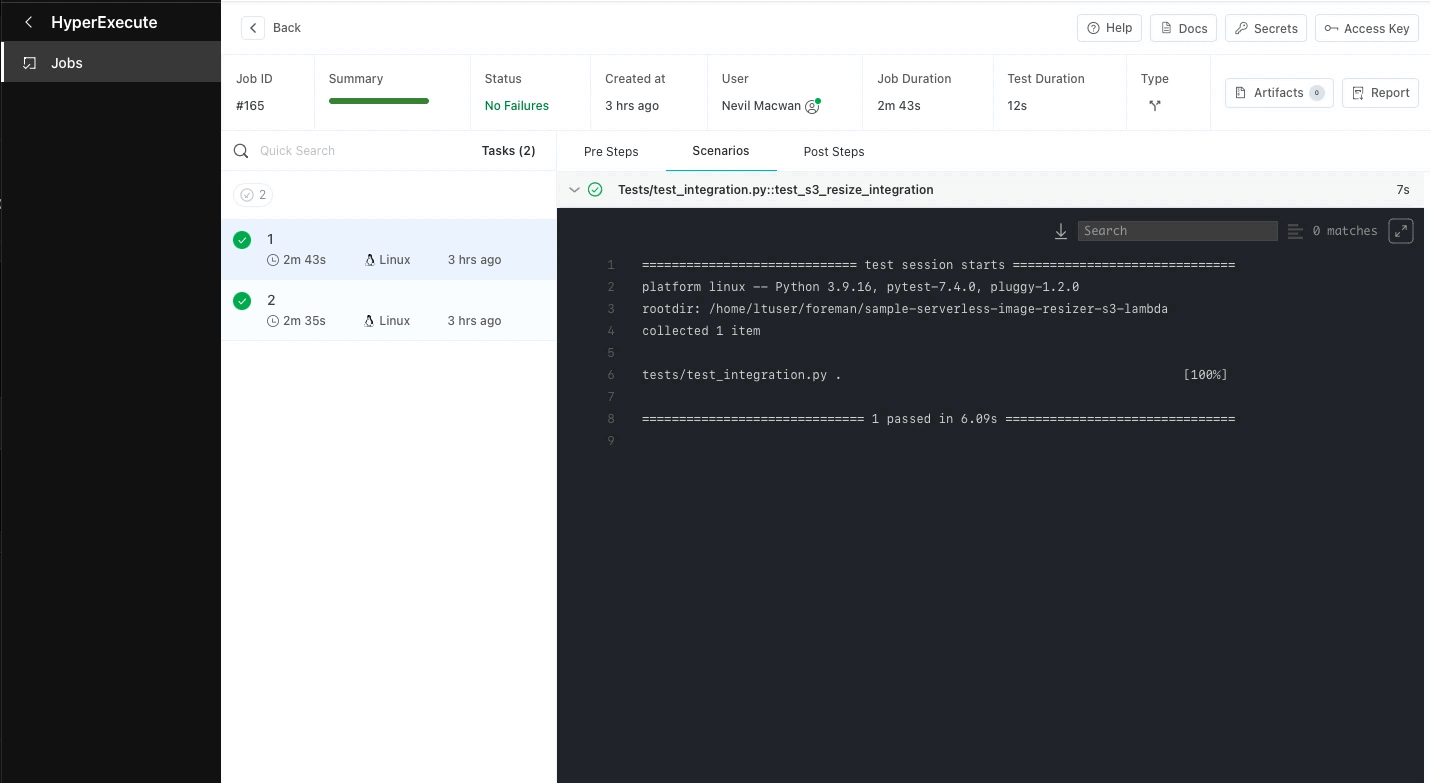Switch to the Pre Steps tab

tap(611, 151)
